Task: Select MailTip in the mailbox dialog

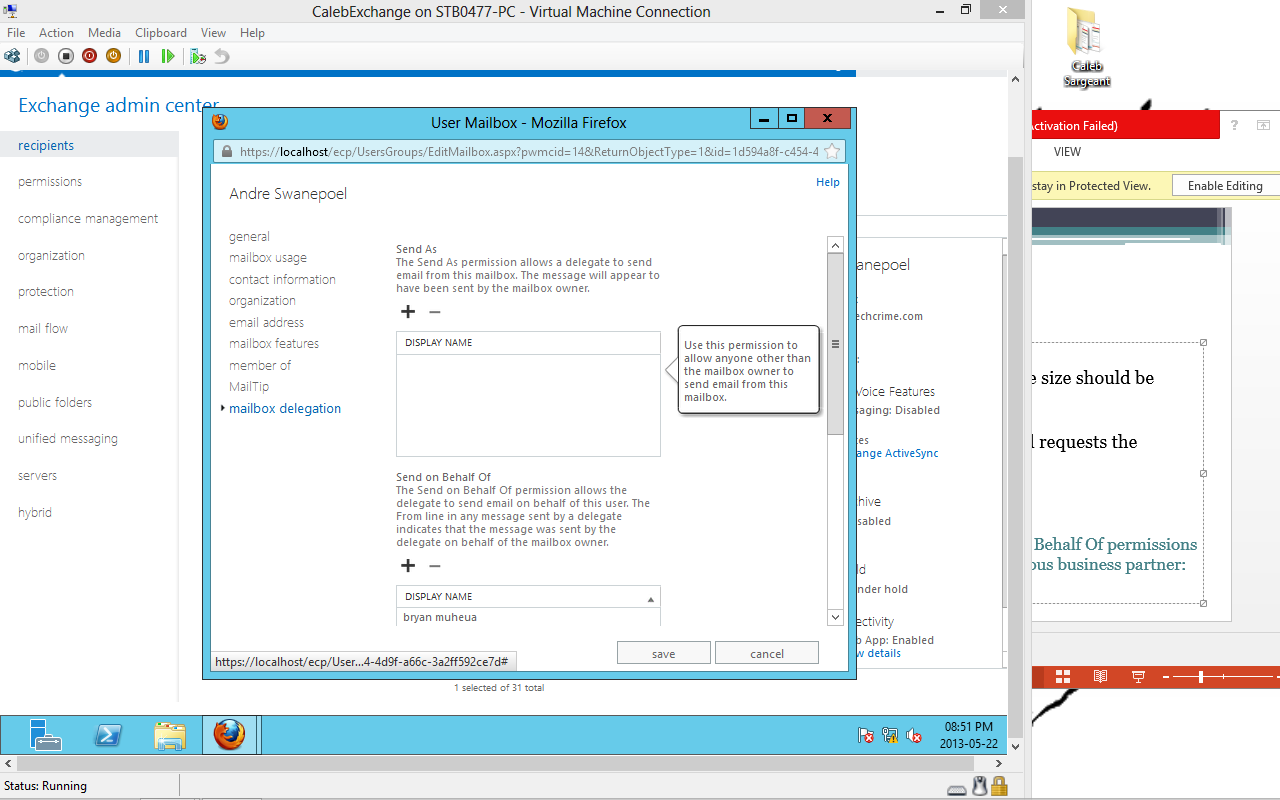Action: click(249, 387)
